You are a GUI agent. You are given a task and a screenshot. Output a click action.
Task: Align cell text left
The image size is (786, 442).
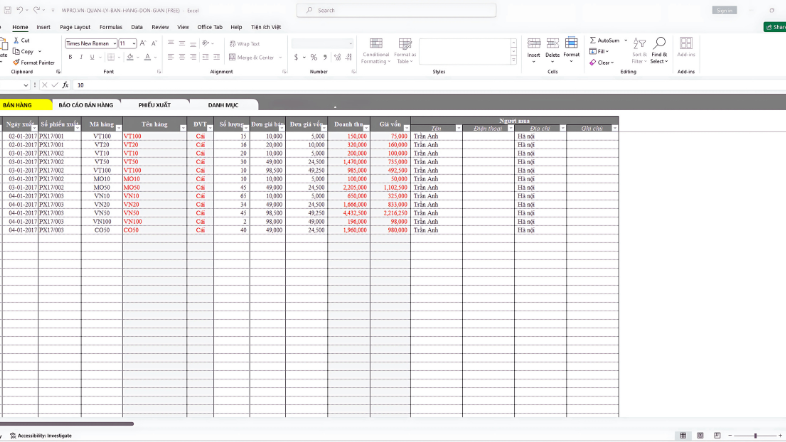(171, 57)
